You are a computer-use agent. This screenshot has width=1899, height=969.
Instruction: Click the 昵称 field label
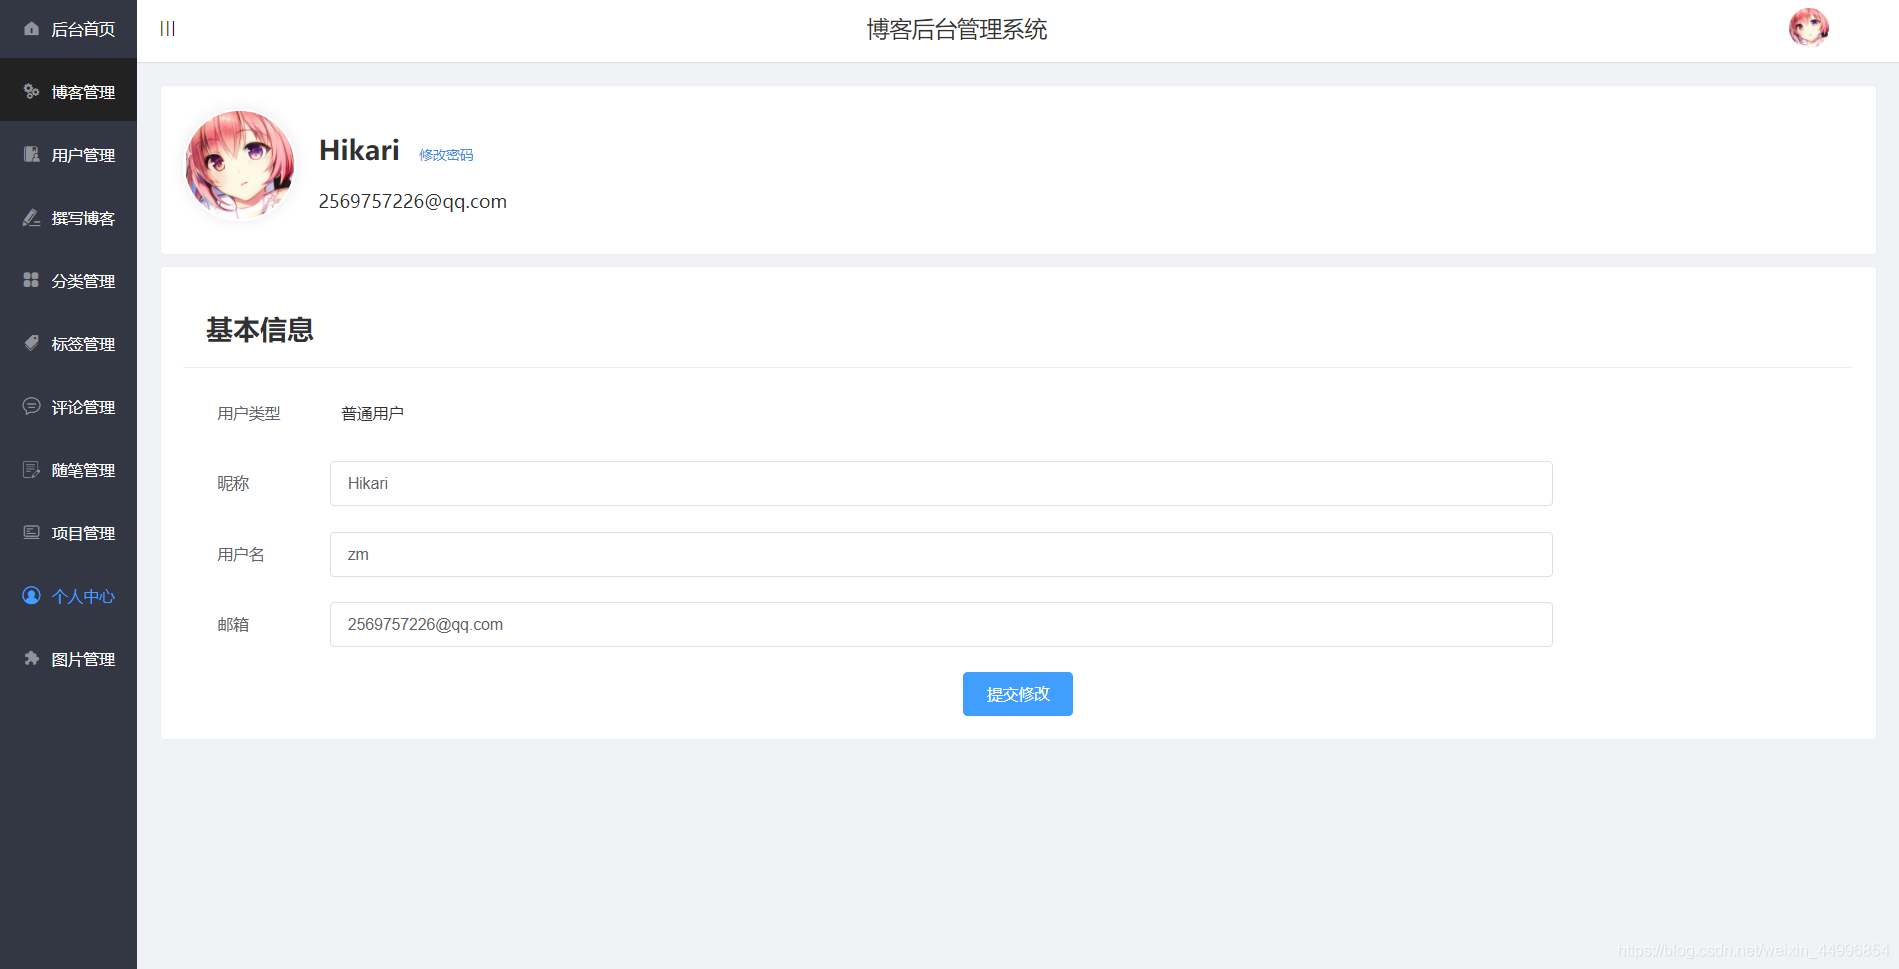233,483
